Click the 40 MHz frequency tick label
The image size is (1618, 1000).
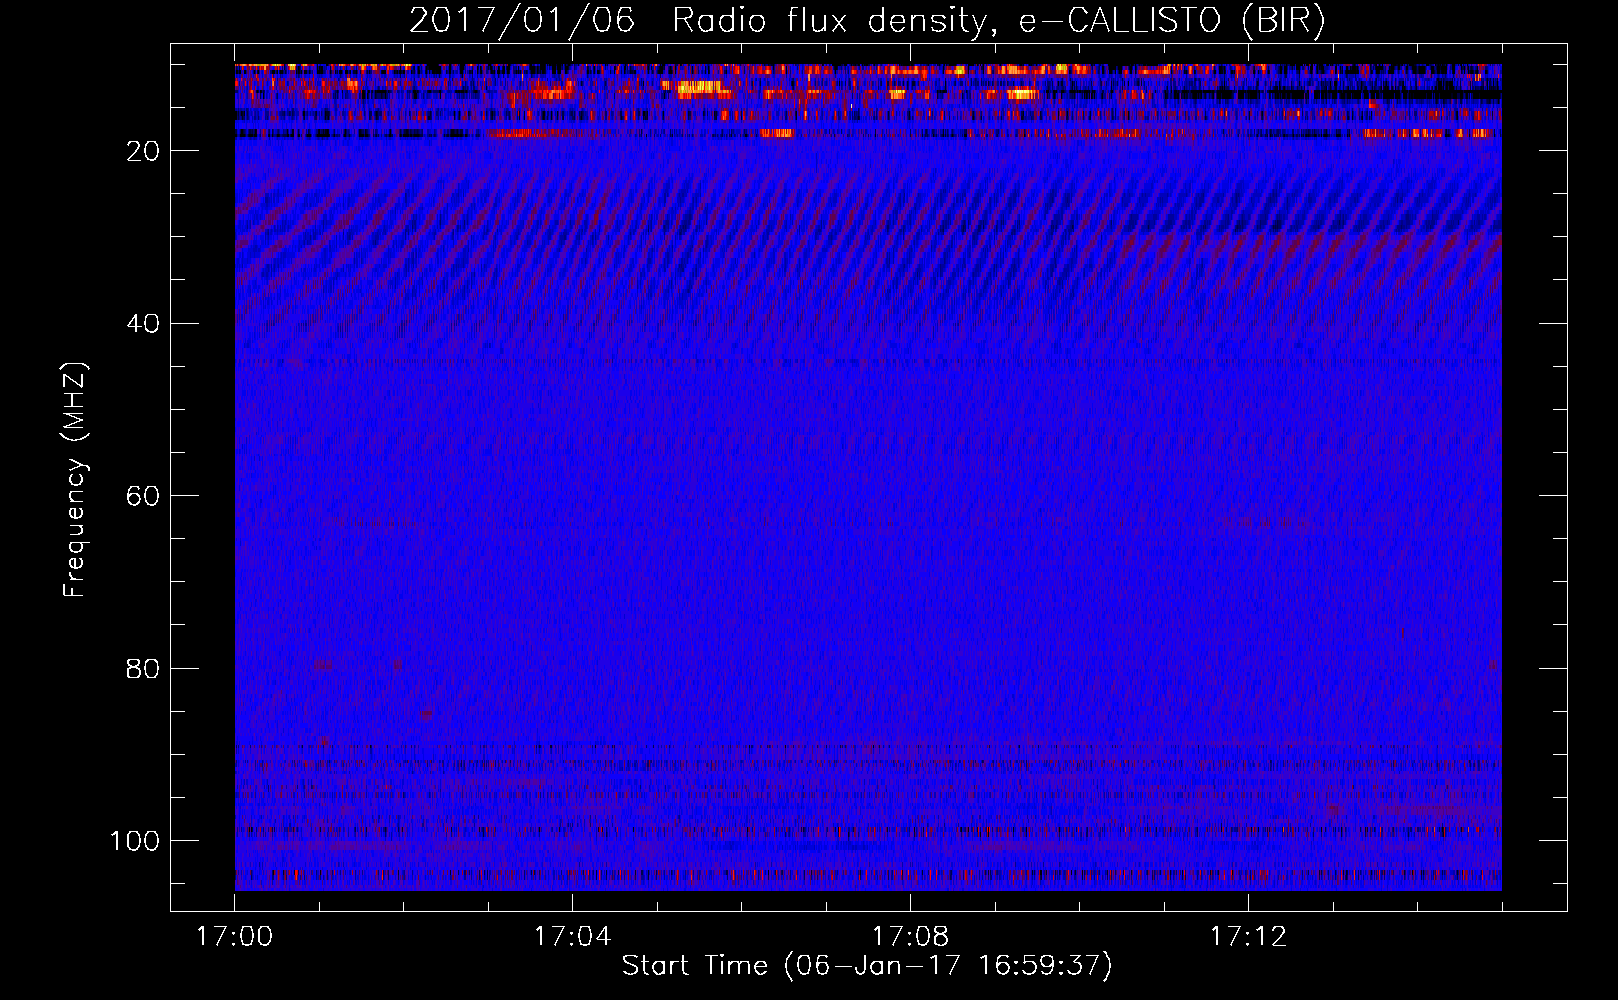pos(143,324)
